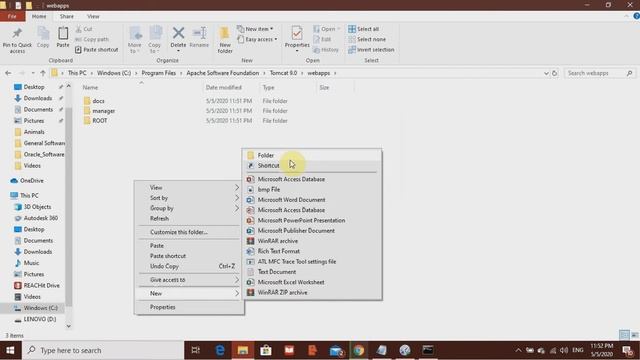The width and height of the screenshot is (640, 360).
Task: Click Refresh in the context menu
Action: (x=189, y=218)
